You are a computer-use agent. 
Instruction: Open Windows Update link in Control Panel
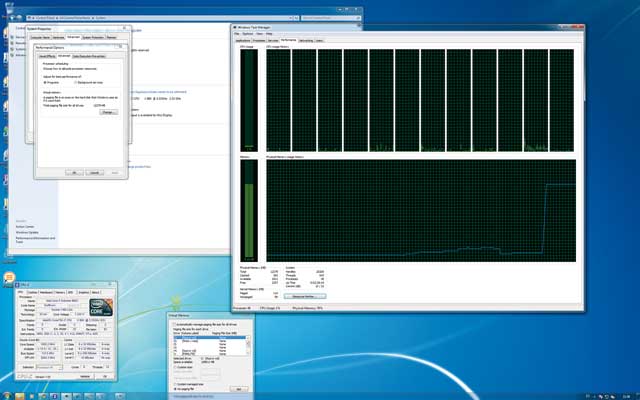tap(27, 232)
